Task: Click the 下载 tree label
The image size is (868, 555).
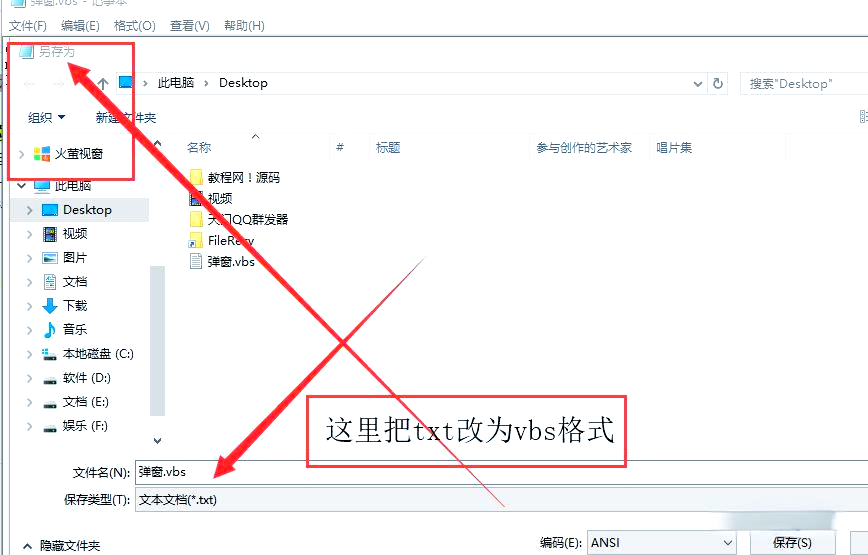Action: pos(75,305)
